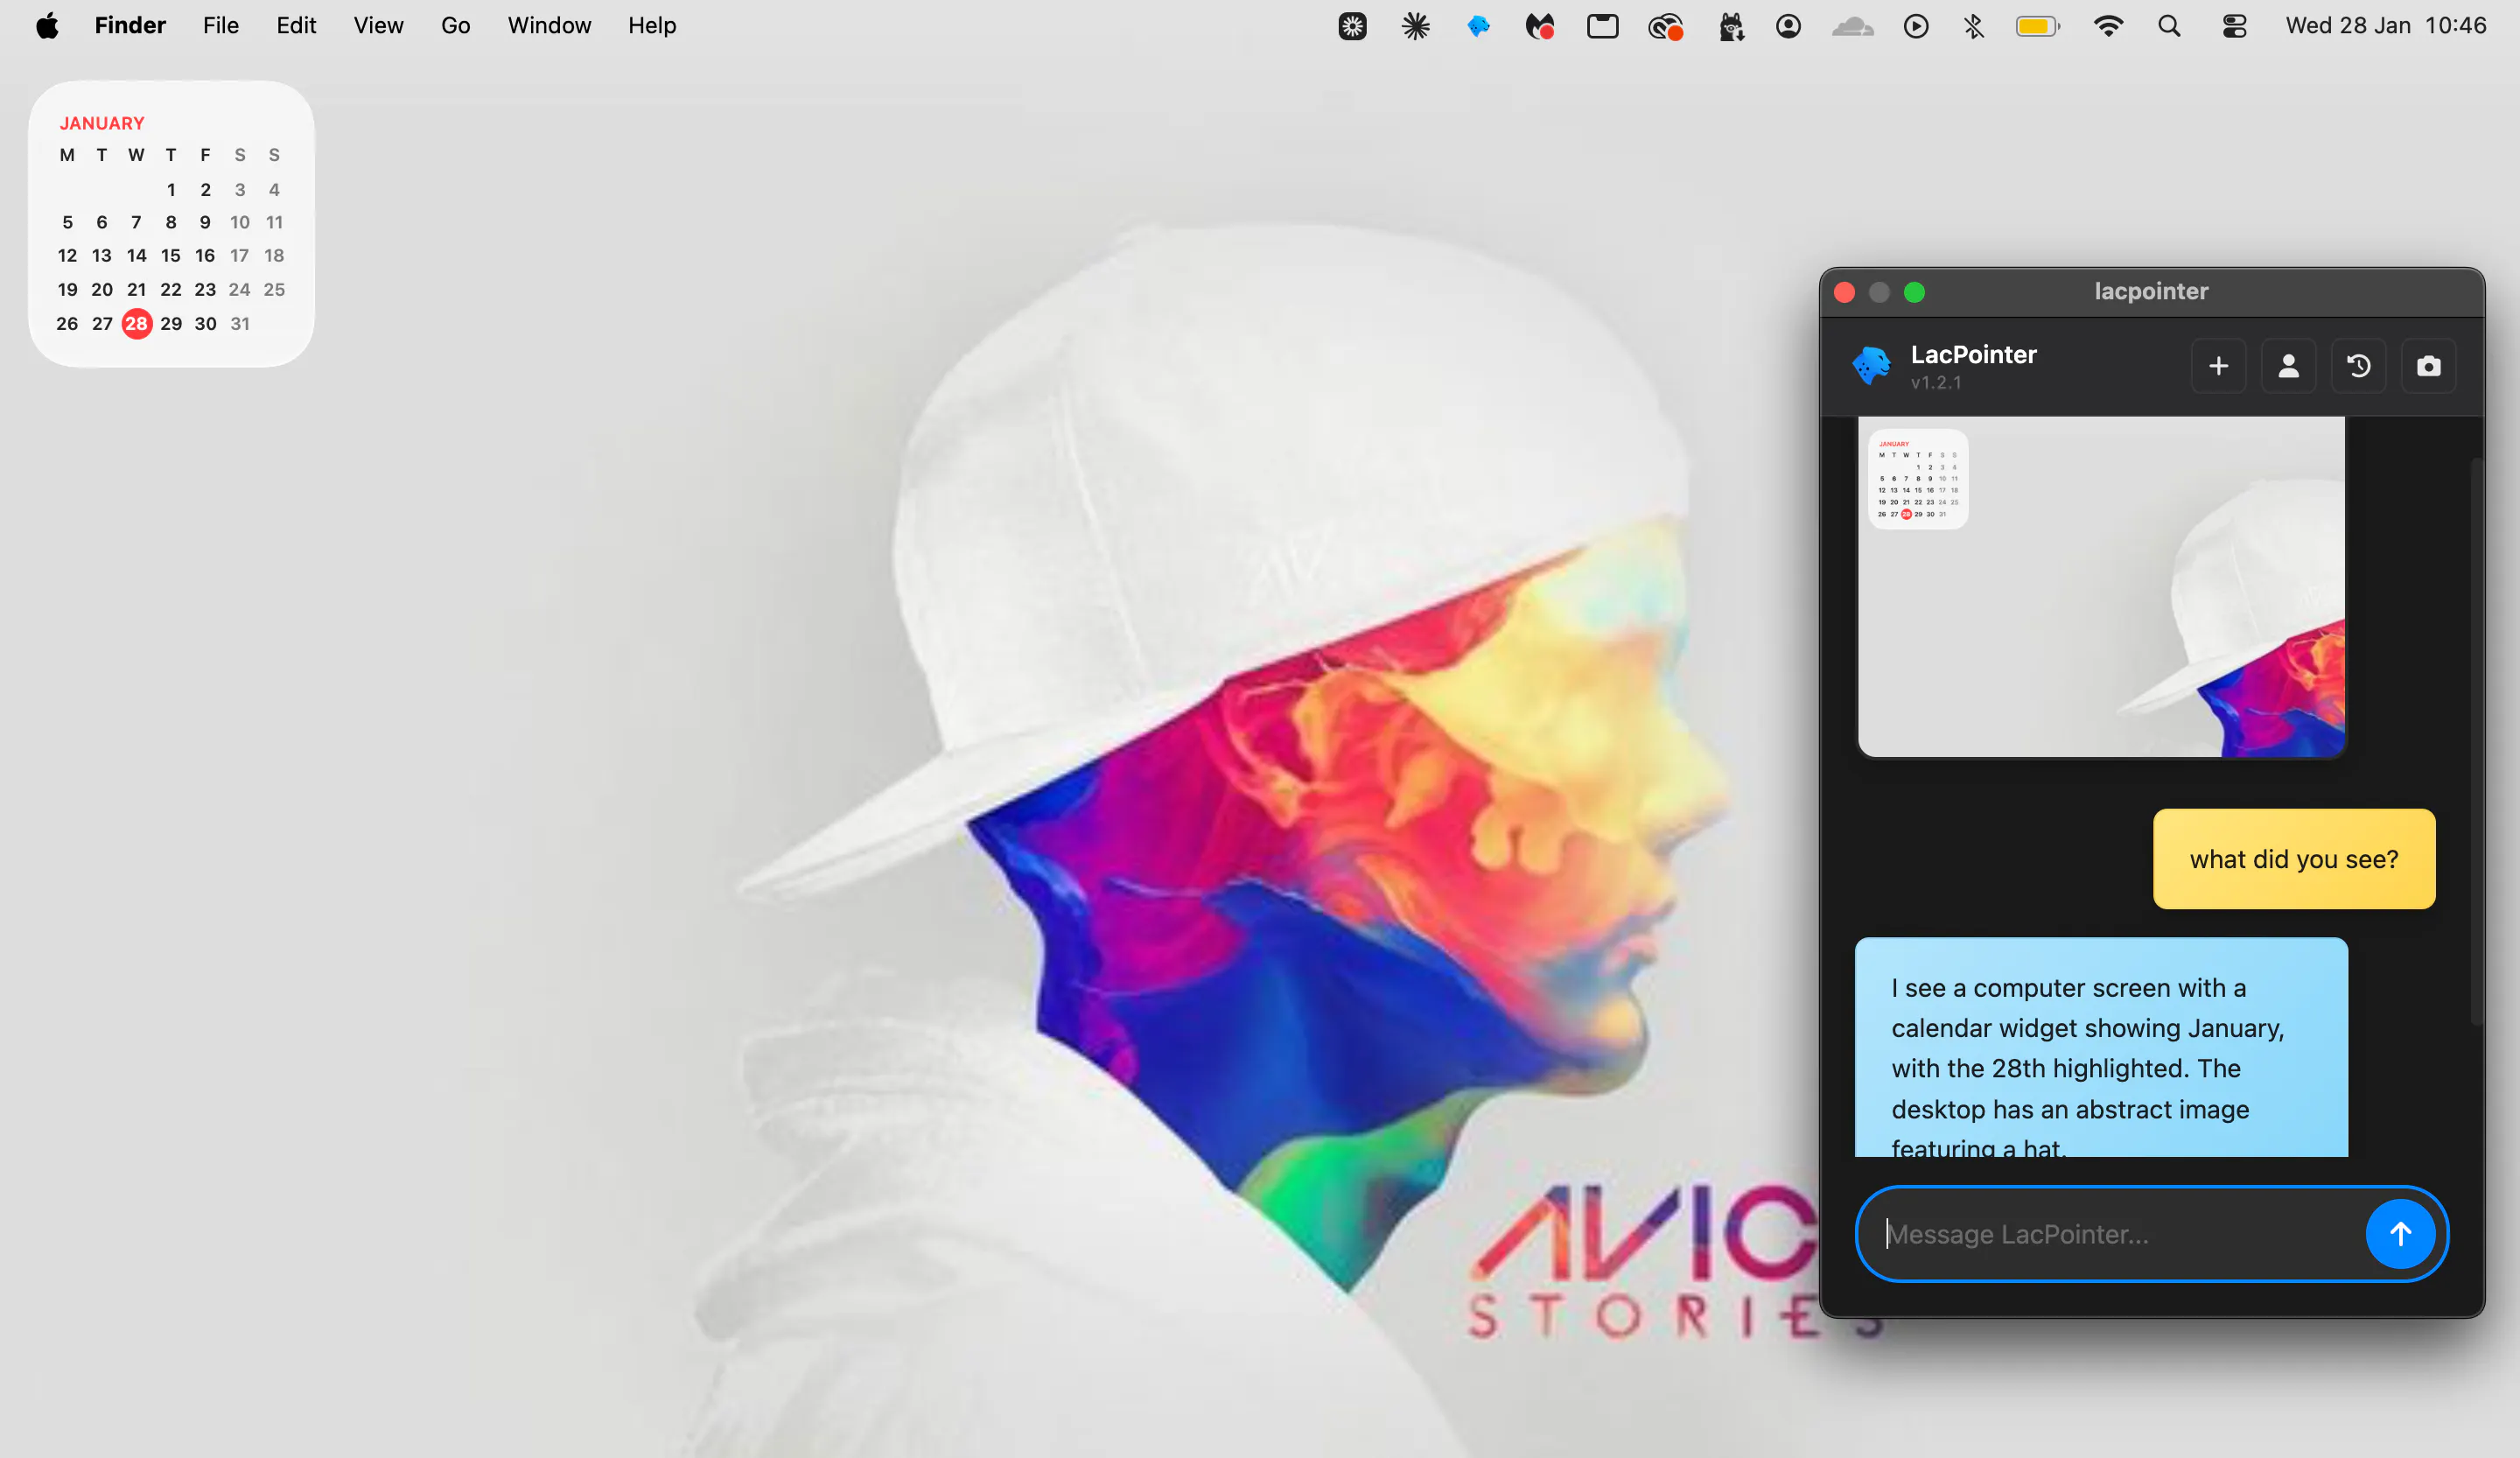The image size is (2520, 1458).
Task: Click January 25 in the calendar widget
Action: tap(274, 289)
